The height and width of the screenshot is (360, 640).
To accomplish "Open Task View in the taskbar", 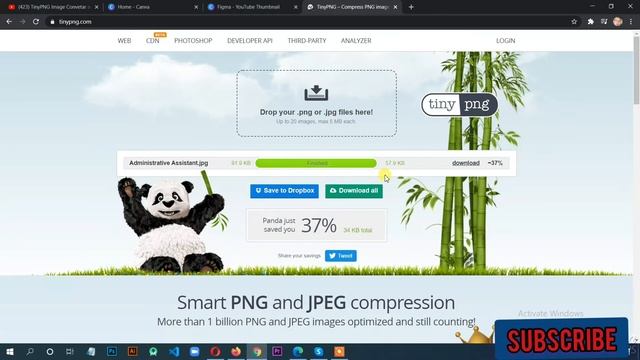I will [70, 351].
